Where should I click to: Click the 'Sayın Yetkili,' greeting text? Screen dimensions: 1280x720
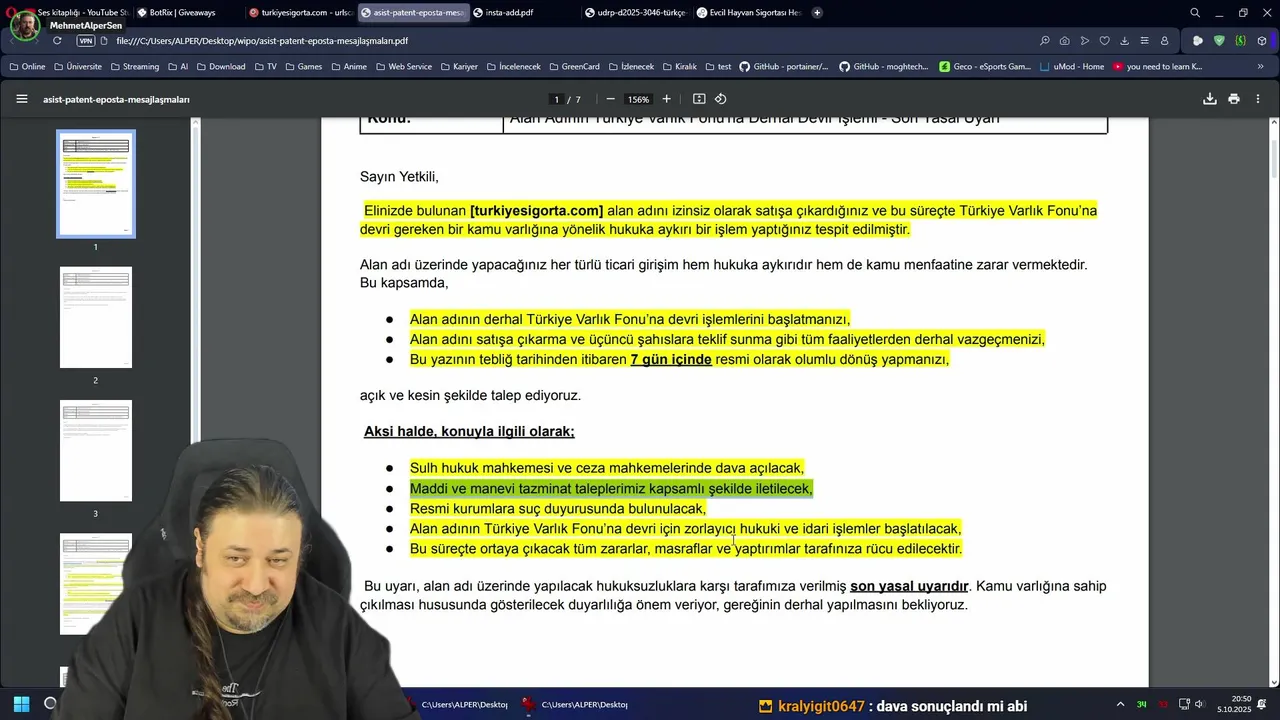[x=399, y=177]
